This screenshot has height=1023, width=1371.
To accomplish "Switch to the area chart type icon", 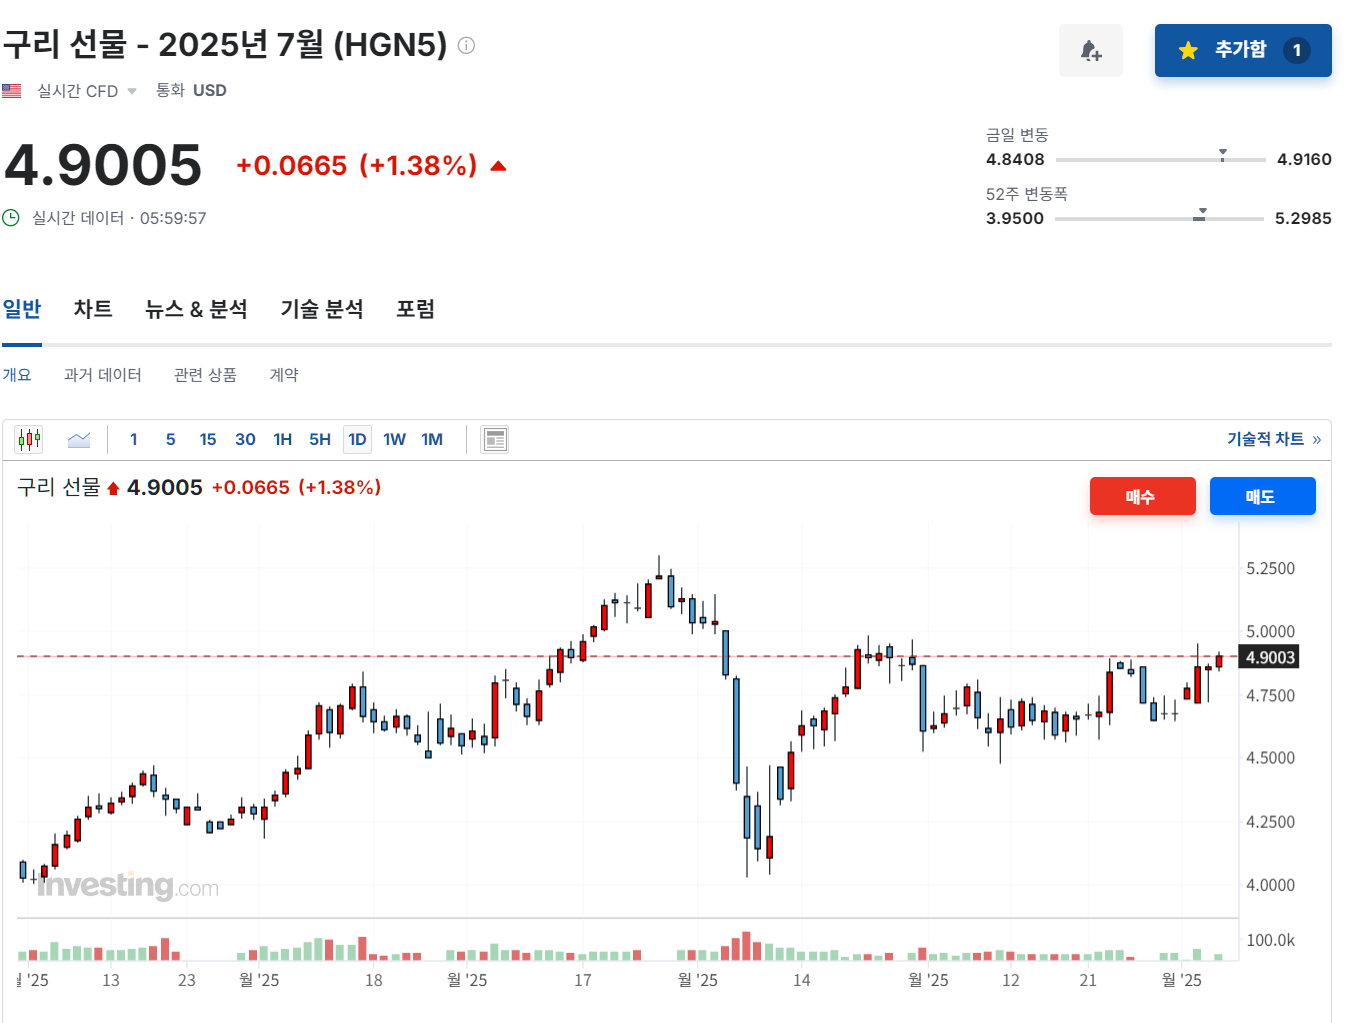I will (x=78, y=438).
